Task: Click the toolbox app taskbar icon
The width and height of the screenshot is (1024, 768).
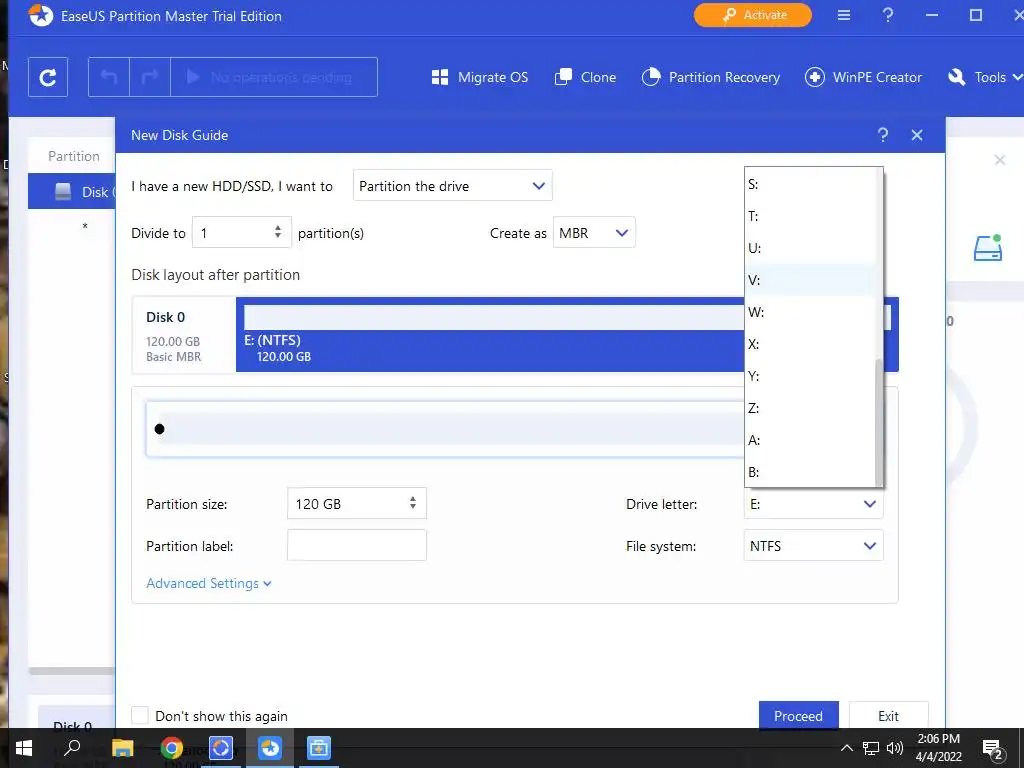Action: tap(319, 748)
